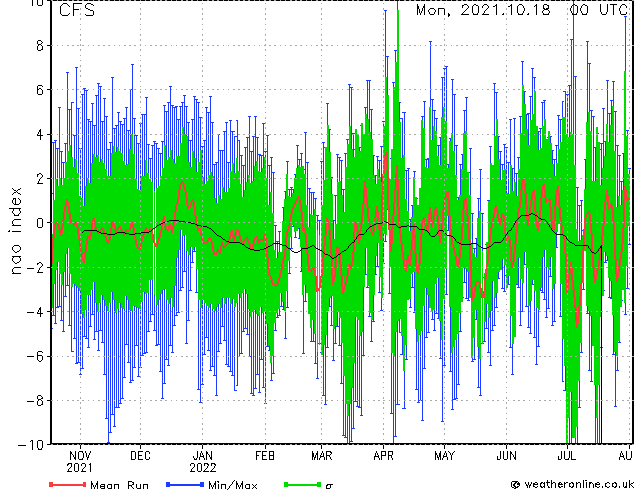Click the y-axis value 8
The image size is (634, 490).
coord(40,46)
